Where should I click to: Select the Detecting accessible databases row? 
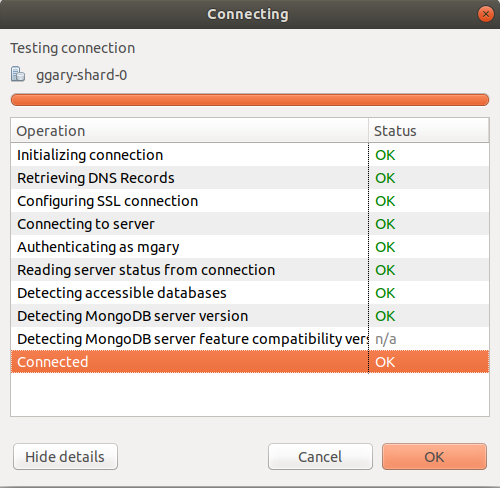pos(250,293)
